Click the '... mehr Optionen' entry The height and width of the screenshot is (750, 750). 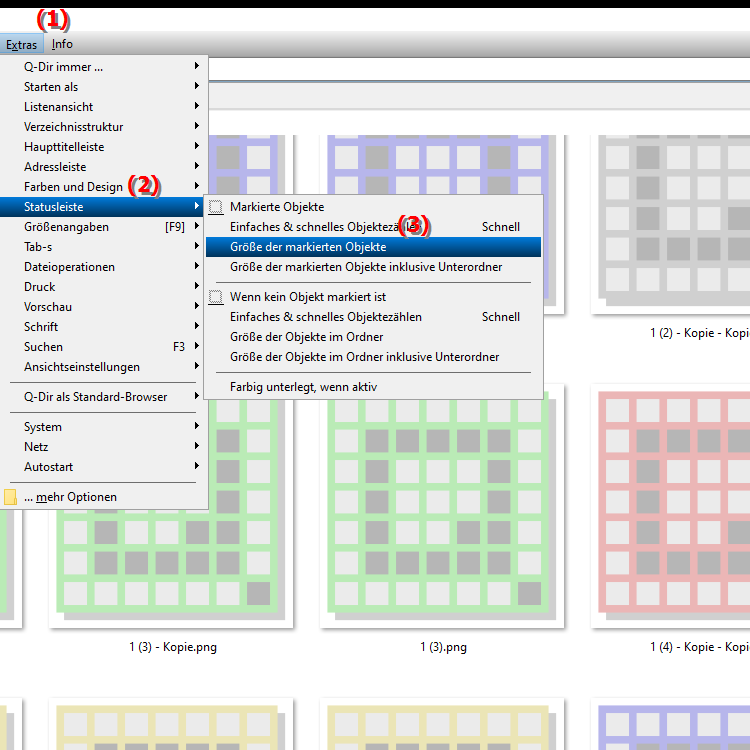[x=104, y=497]
